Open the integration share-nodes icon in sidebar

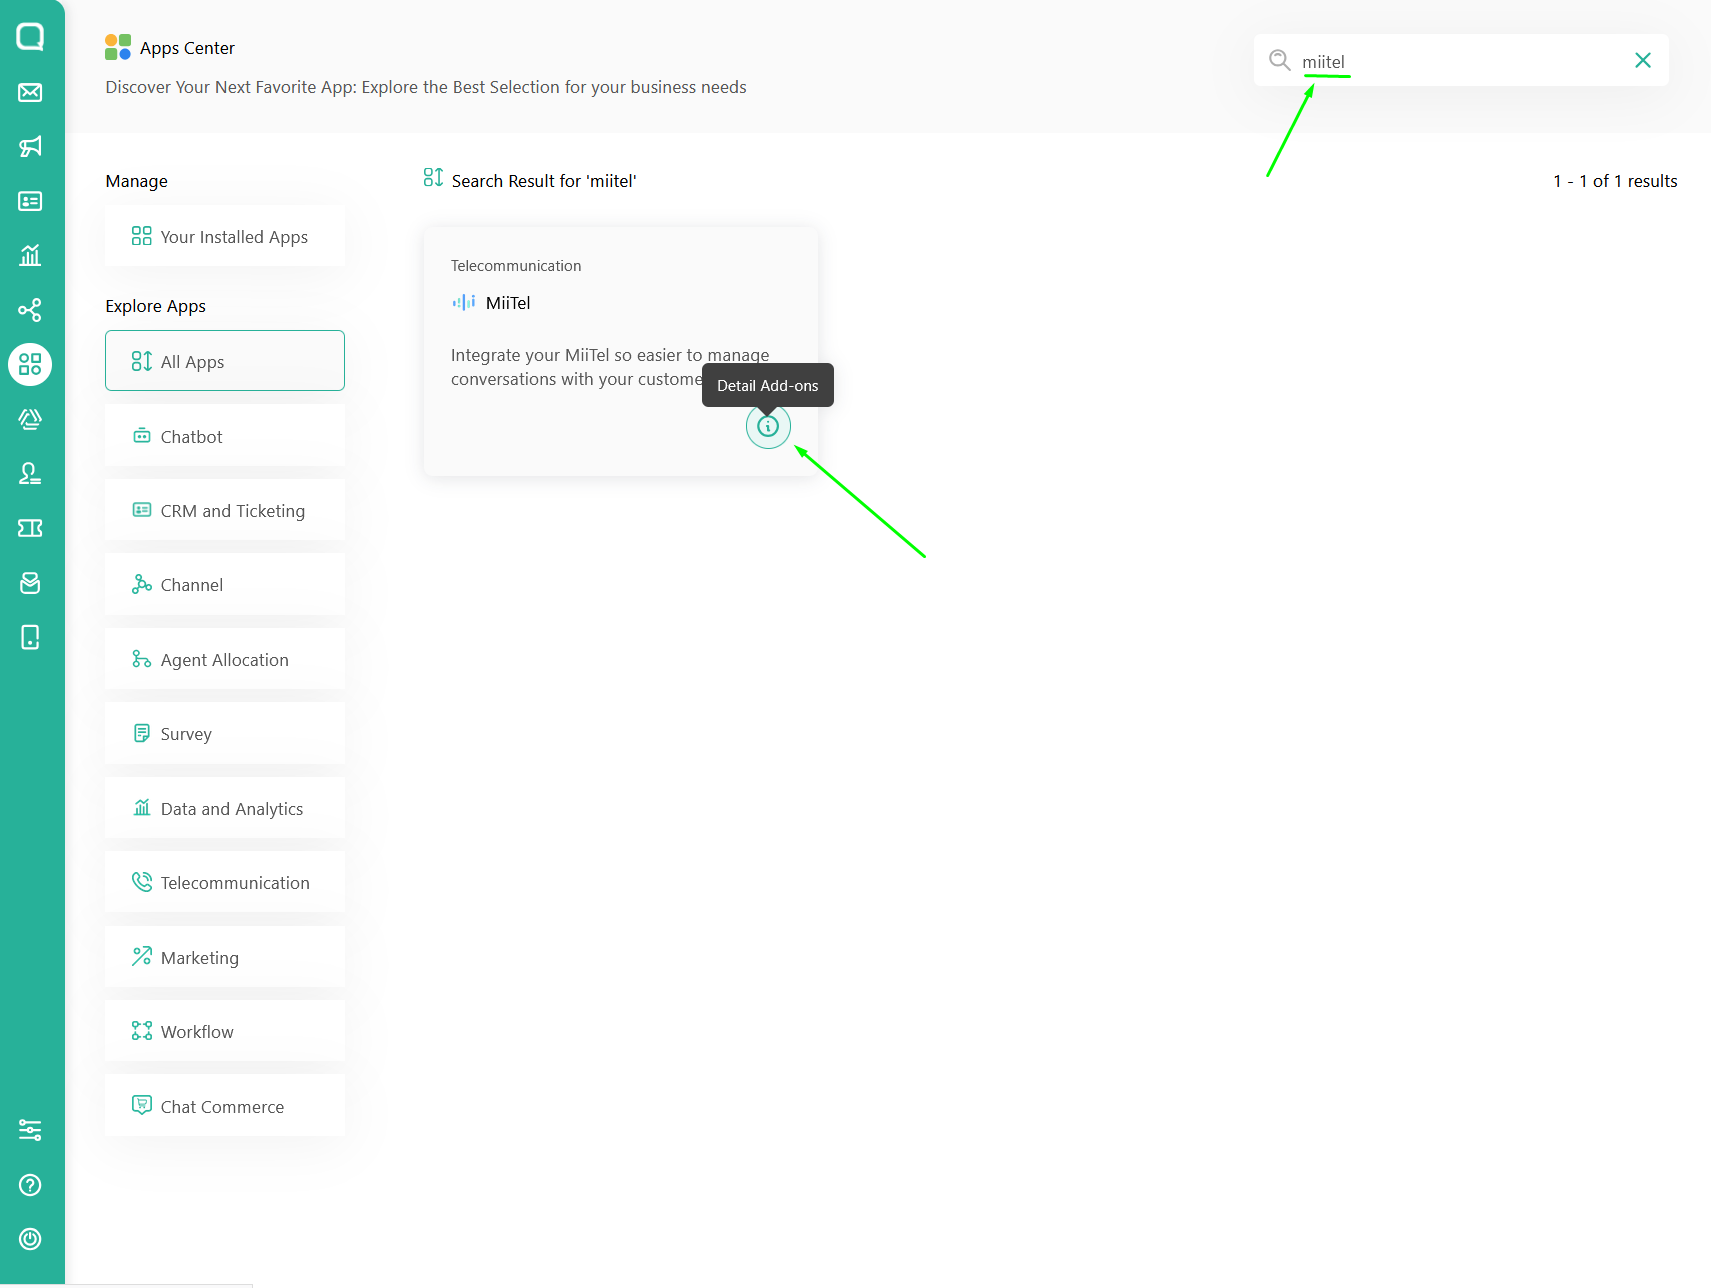(30, 310)
